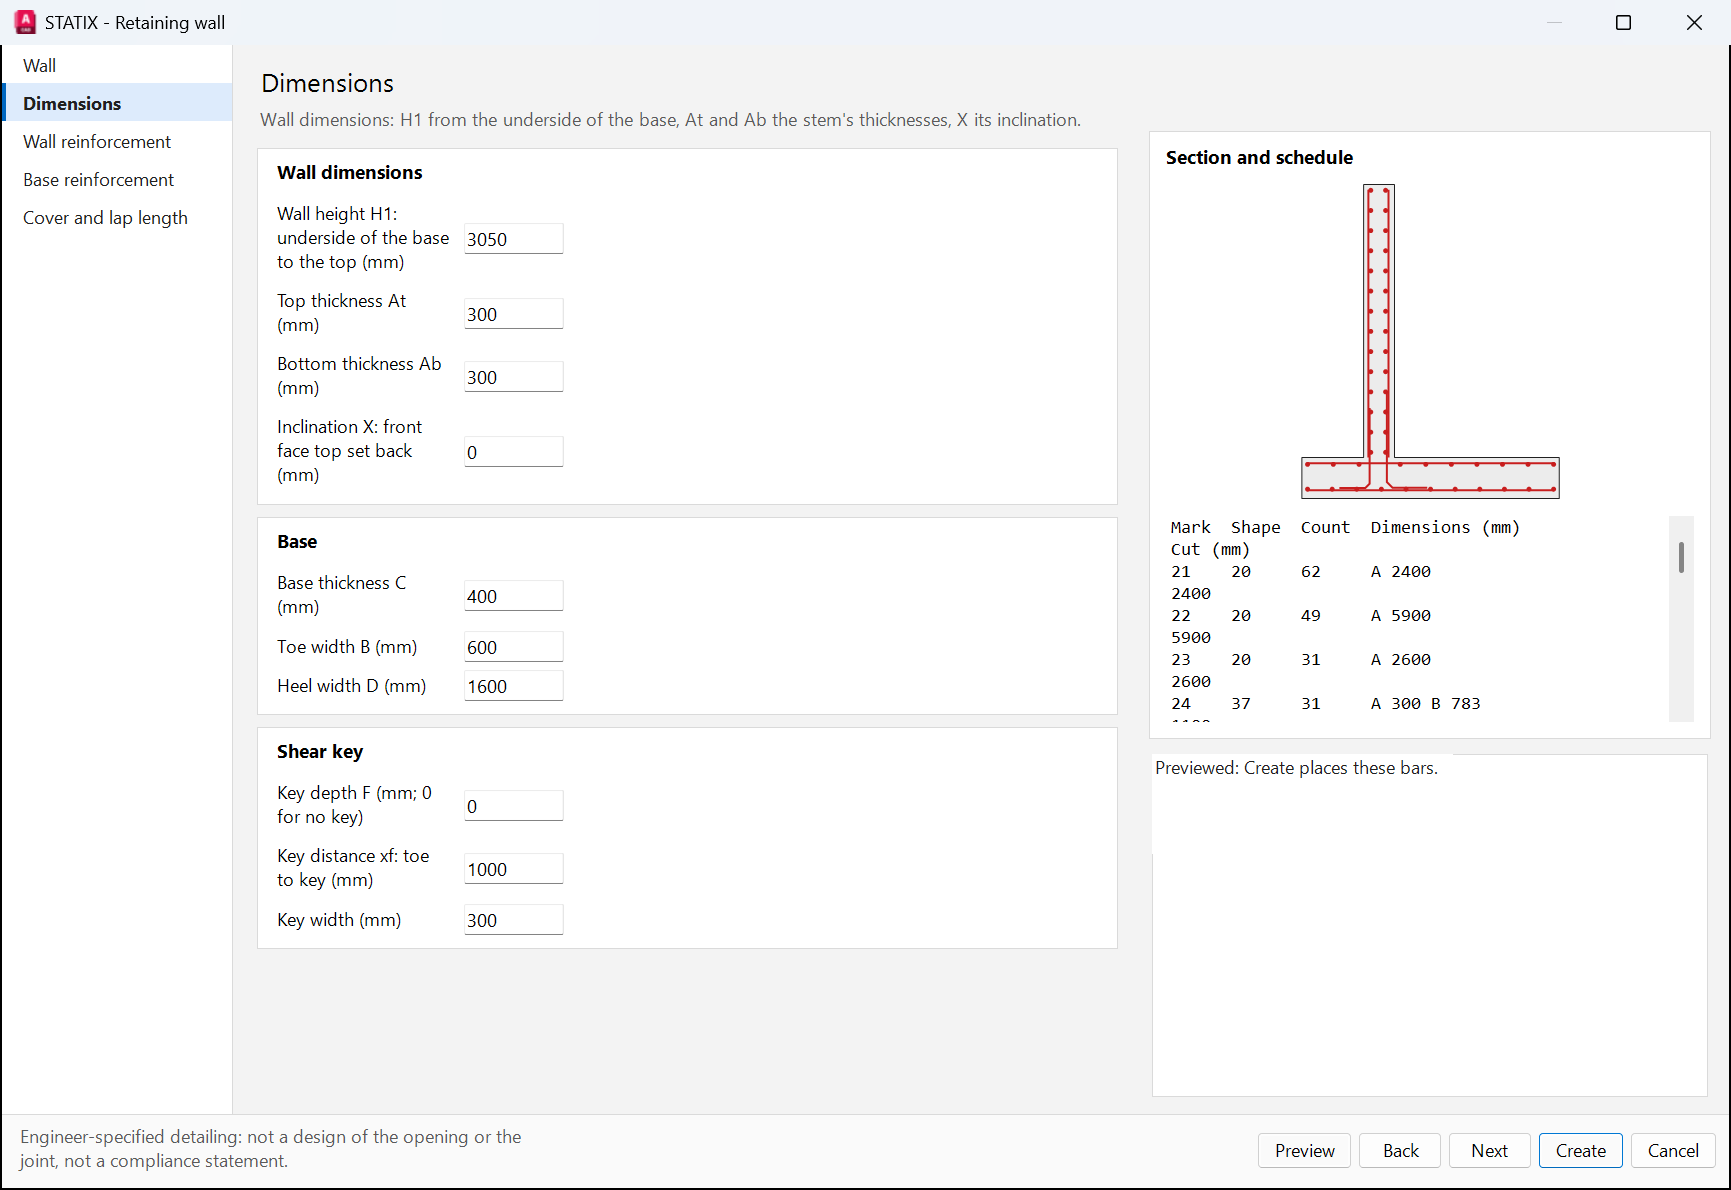
Task: Click the STATIX app icon in title bar
Action: (25, 22)
